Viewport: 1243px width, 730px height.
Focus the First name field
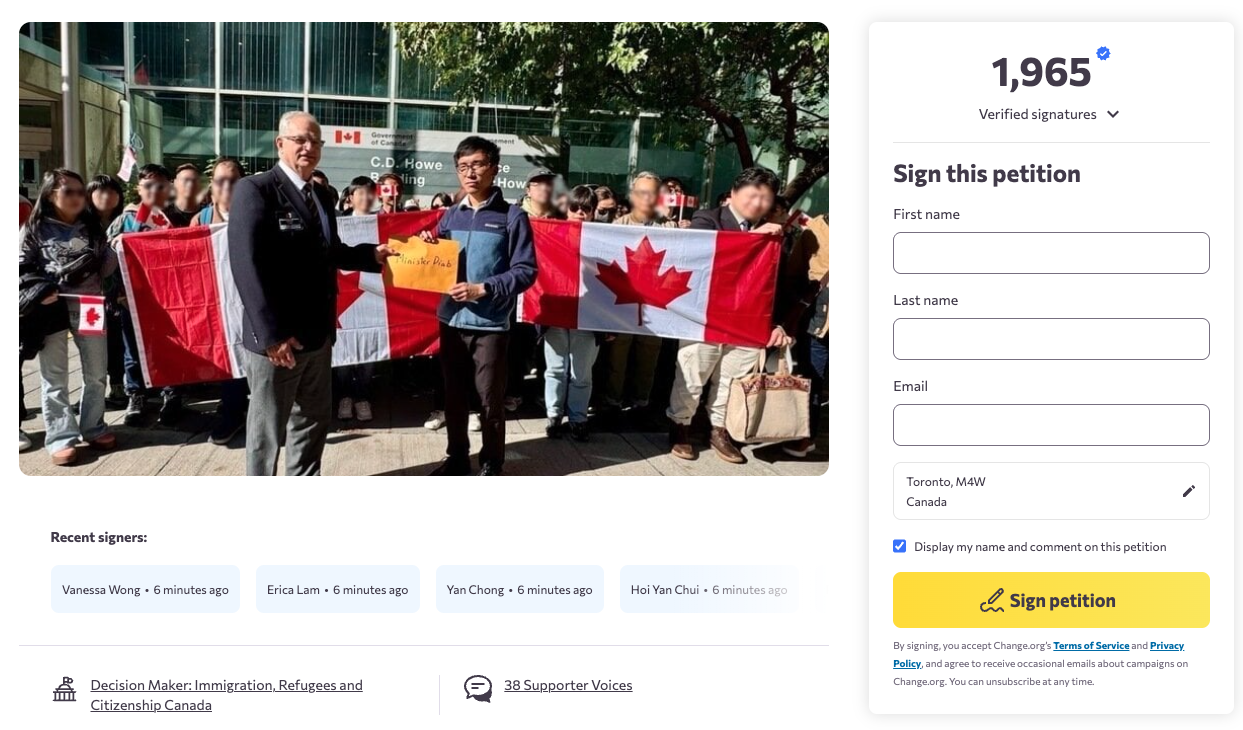coord(1051,253)
